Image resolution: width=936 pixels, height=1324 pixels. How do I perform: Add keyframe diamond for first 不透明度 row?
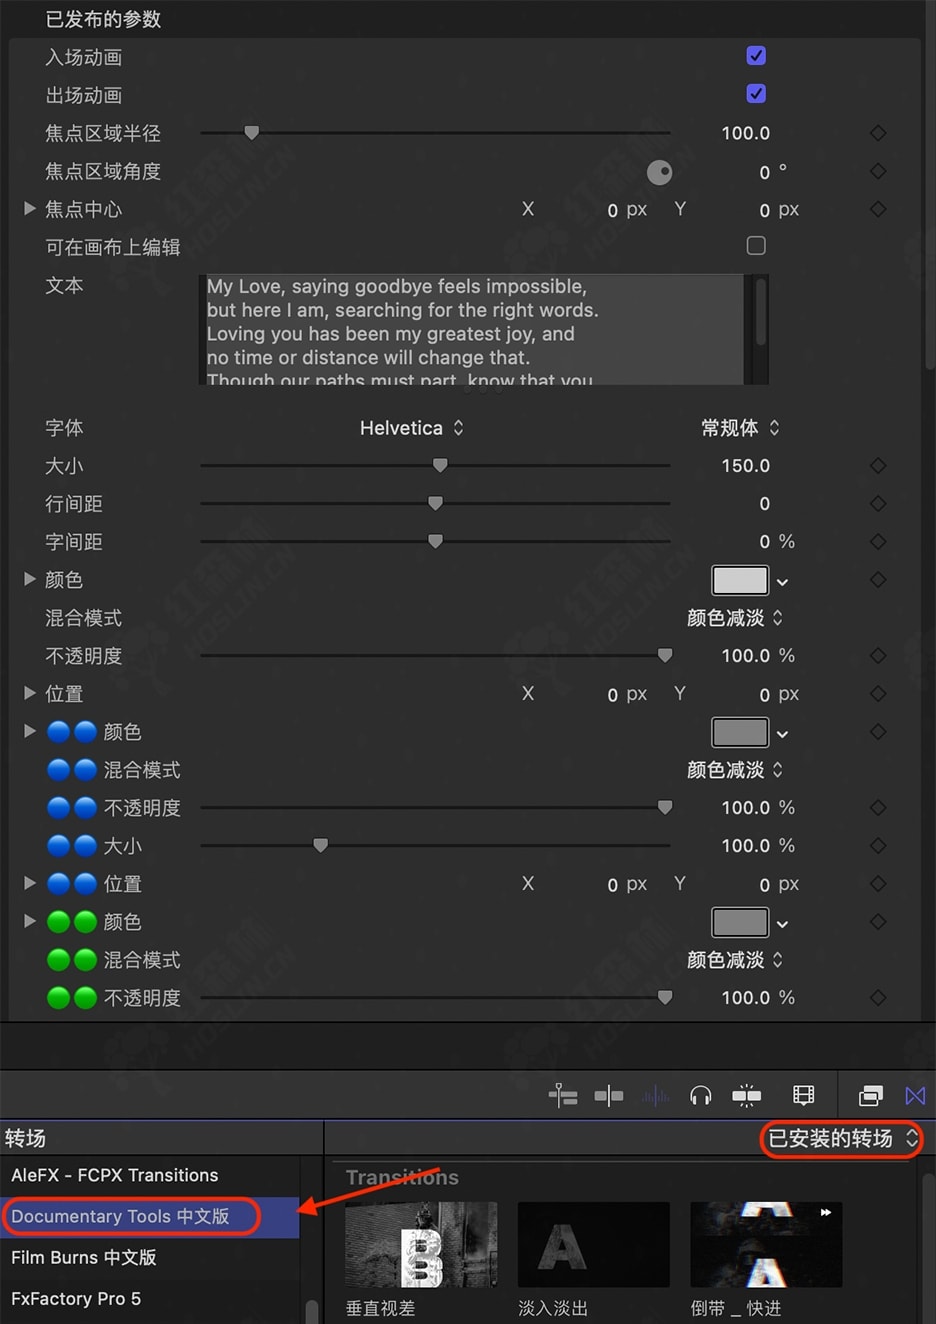[x=878, y=655]
